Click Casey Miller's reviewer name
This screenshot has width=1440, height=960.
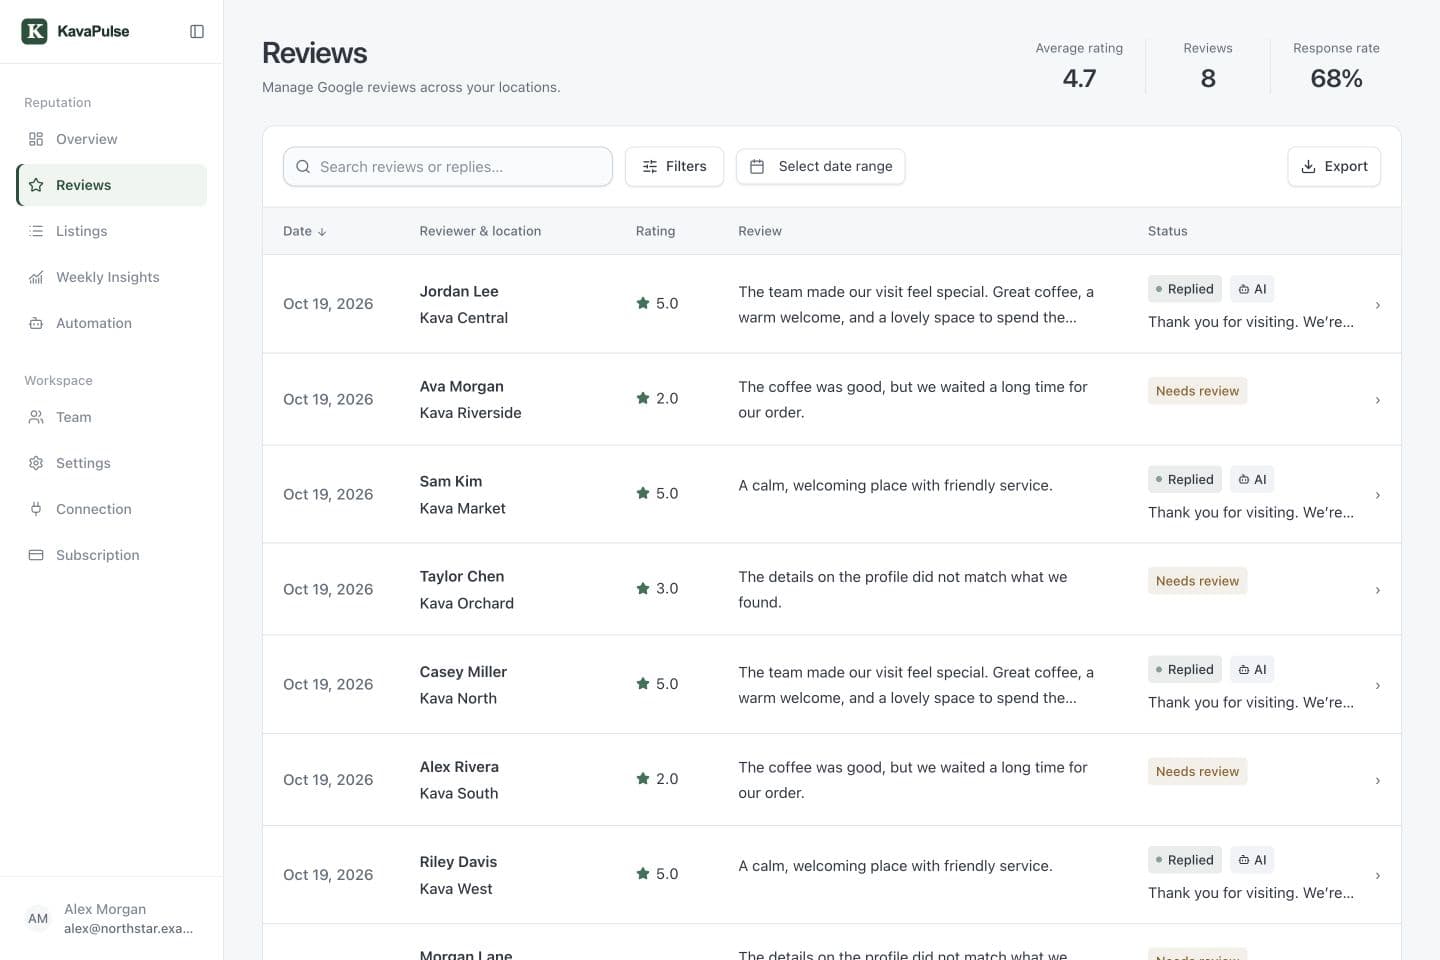(463, 672)
